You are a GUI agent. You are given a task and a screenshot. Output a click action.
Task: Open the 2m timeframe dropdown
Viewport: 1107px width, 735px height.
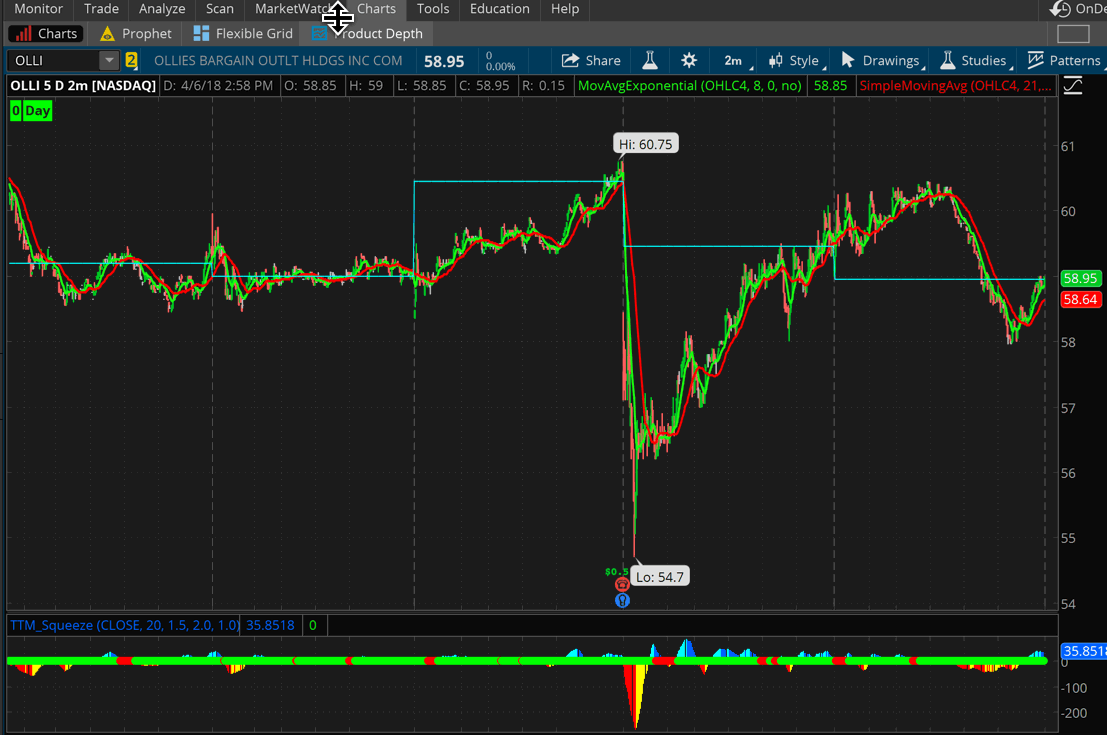tap(736, 61)
